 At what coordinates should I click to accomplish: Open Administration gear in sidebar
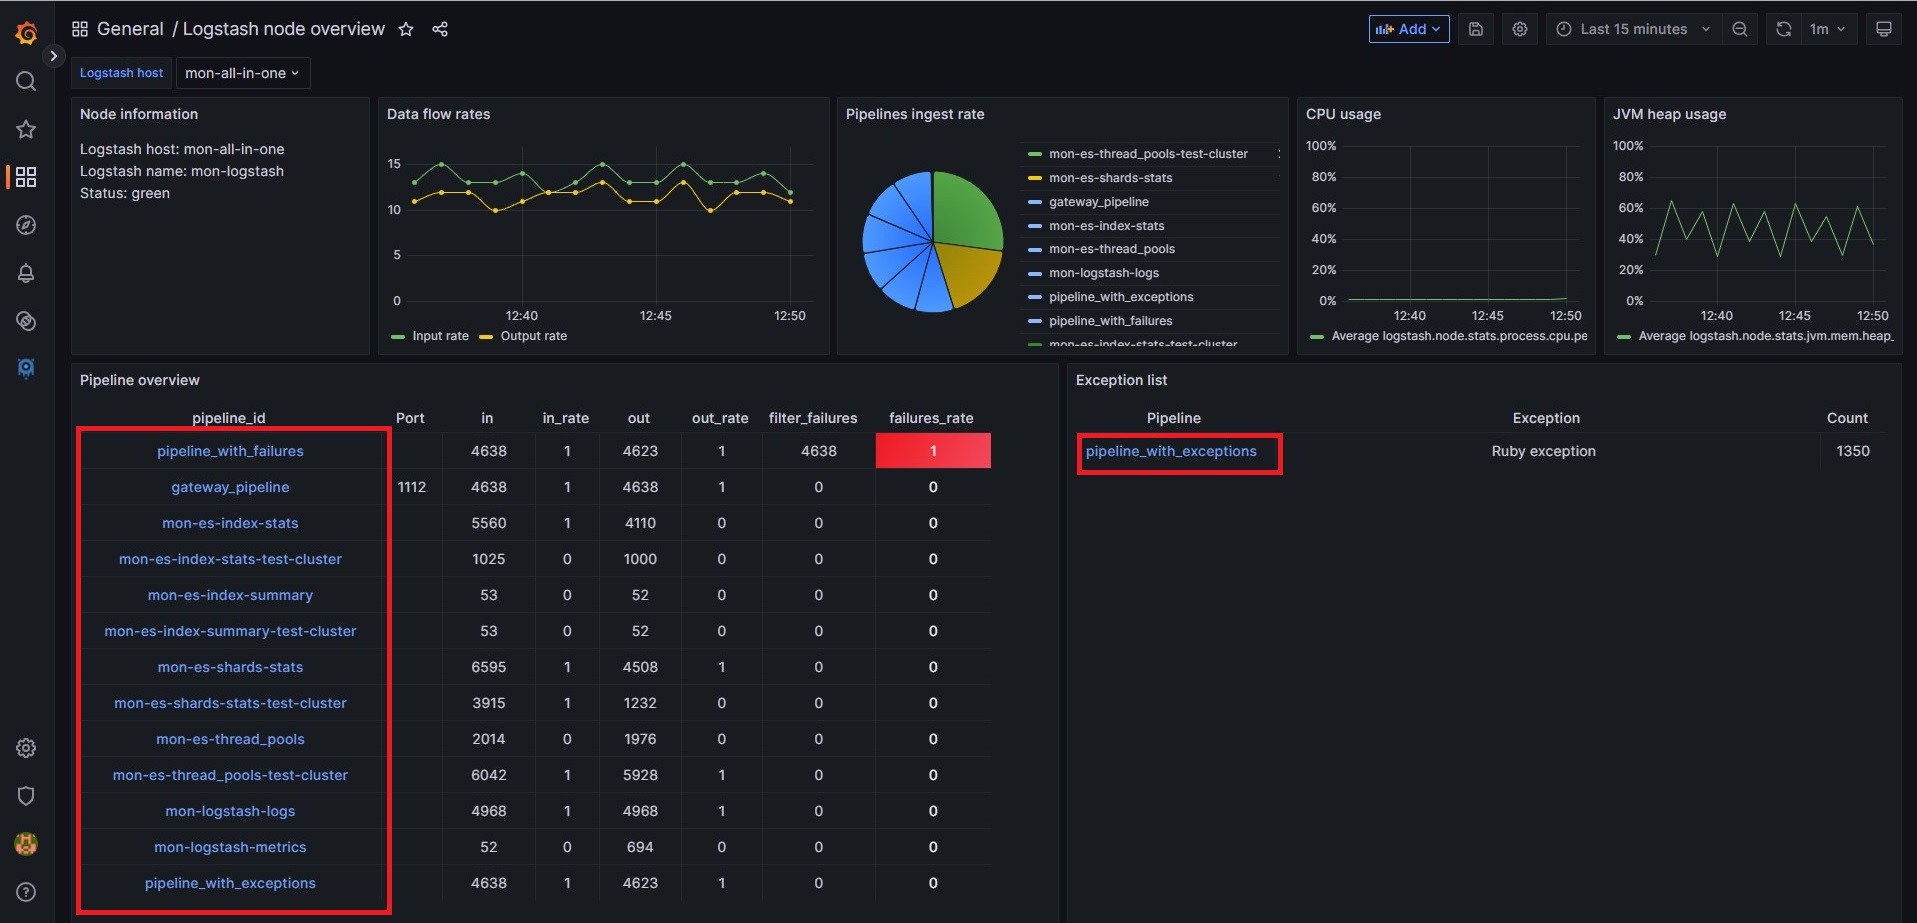point(26,748)
